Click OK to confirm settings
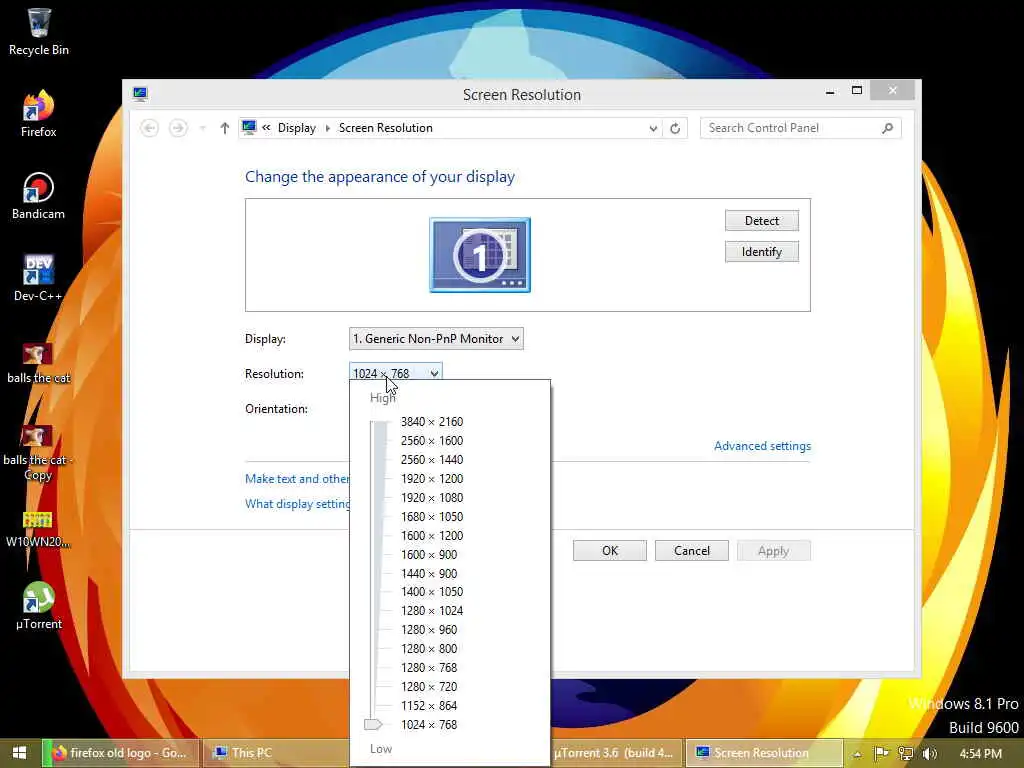 click(610, 551)
